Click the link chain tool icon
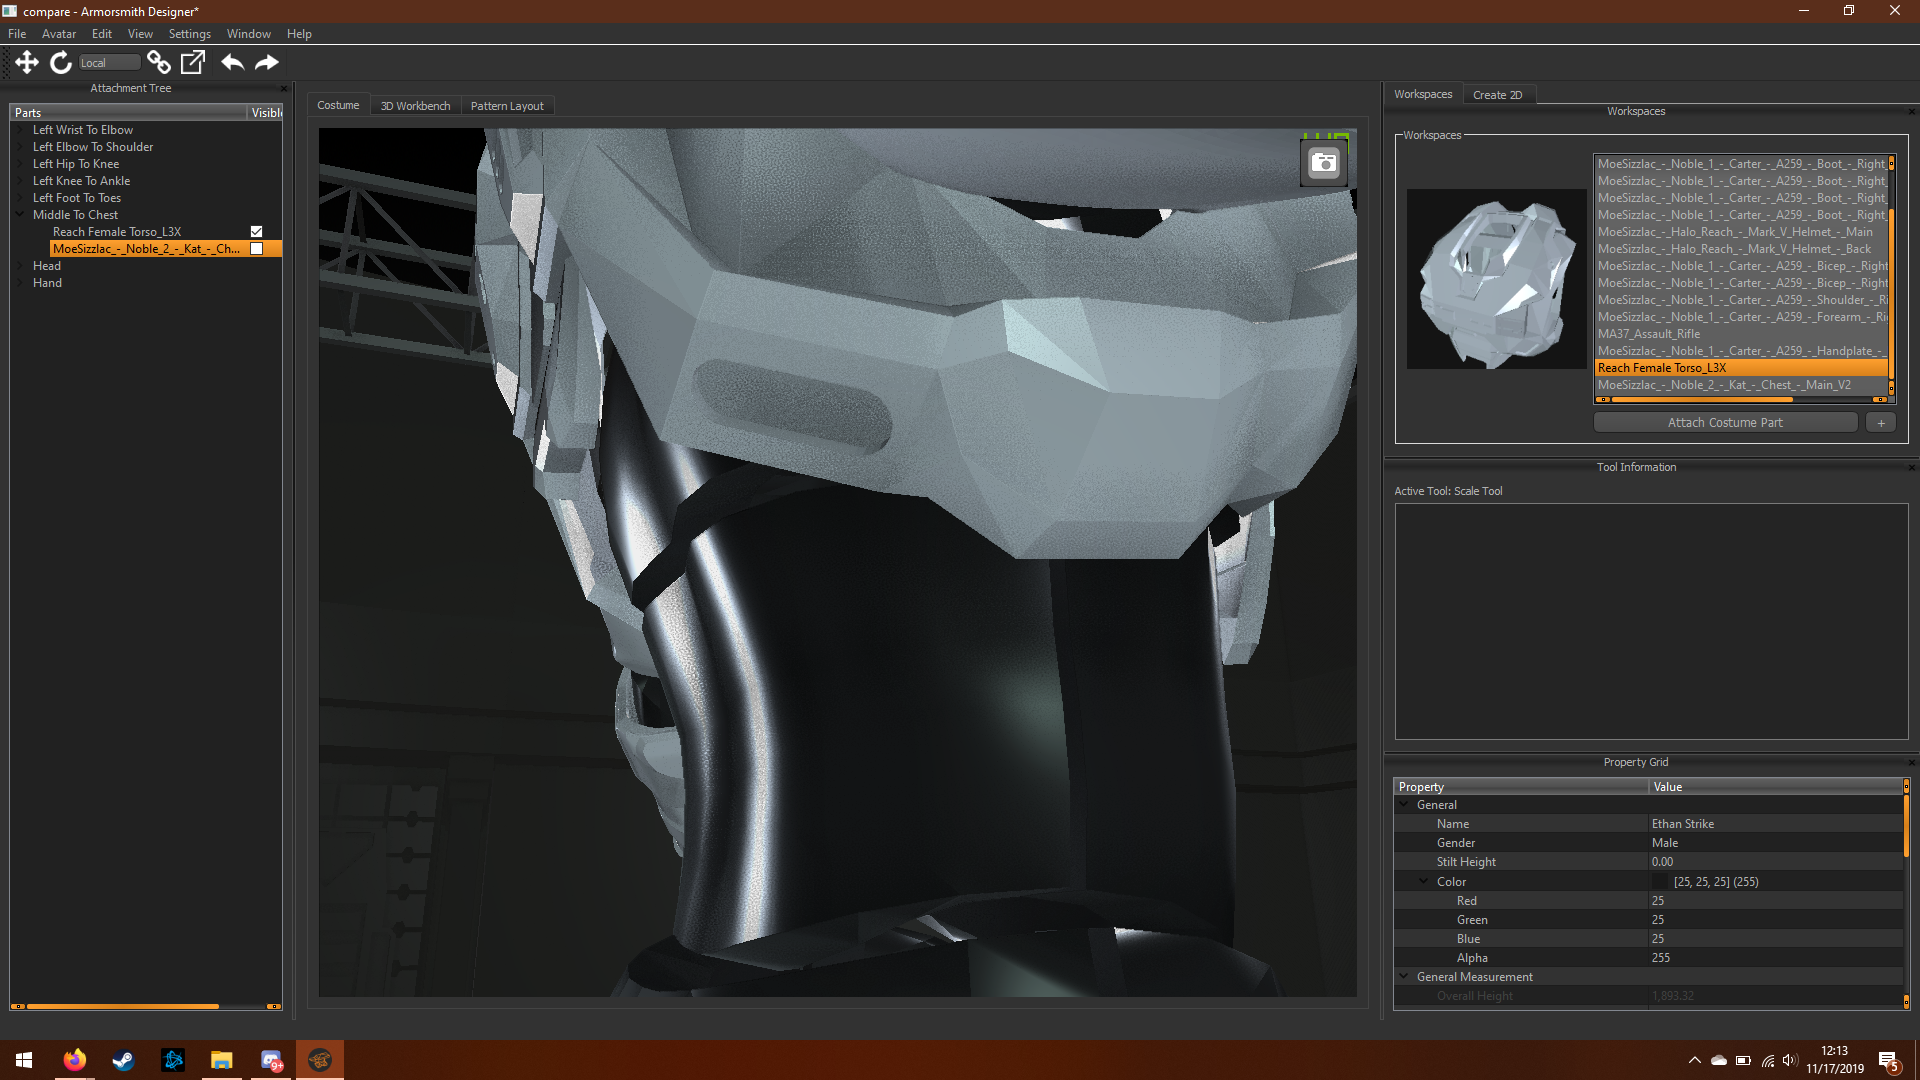Viewport: 1920px width, 1080px height. tap(158, 62)
